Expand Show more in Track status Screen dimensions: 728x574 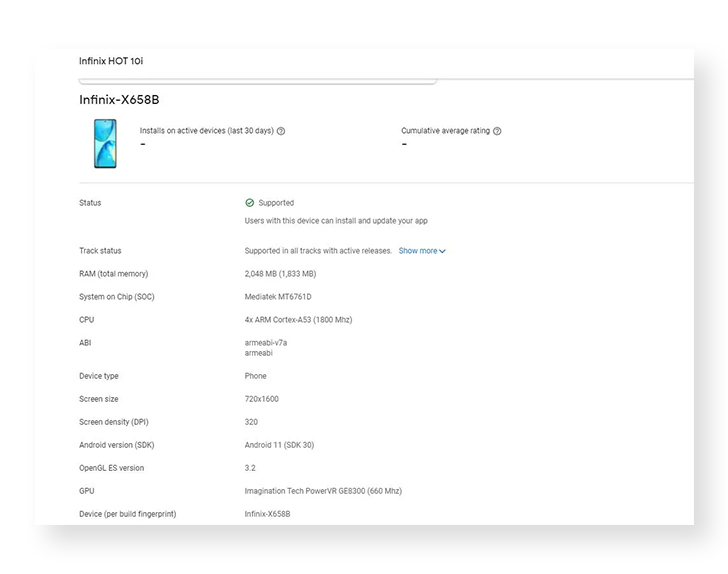tap(422, 251)
